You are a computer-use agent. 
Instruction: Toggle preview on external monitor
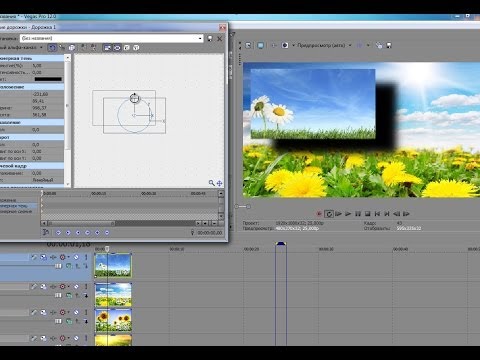(x=260, y=45)
